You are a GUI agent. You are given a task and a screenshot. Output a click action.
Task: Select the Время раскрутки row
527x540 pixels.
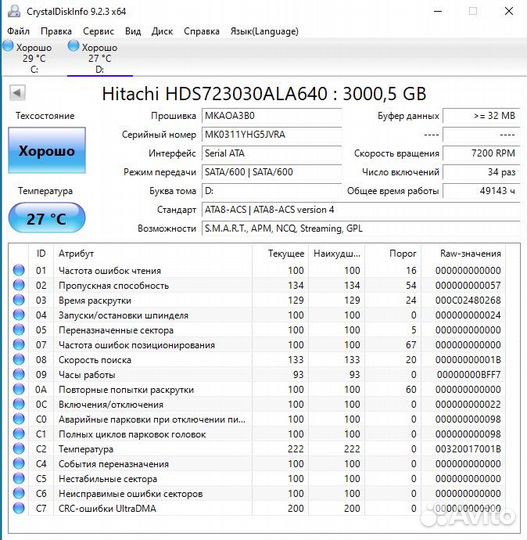tap(257, 300)
